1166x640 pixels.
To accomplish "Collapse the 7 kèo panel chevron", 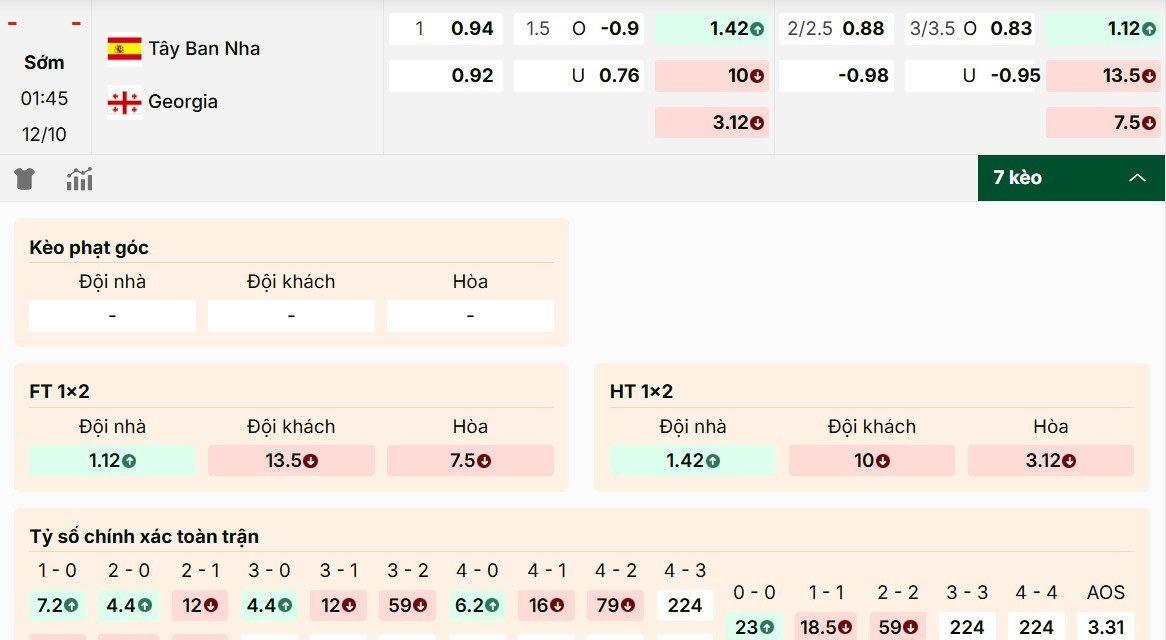I will click(1137, 178).
